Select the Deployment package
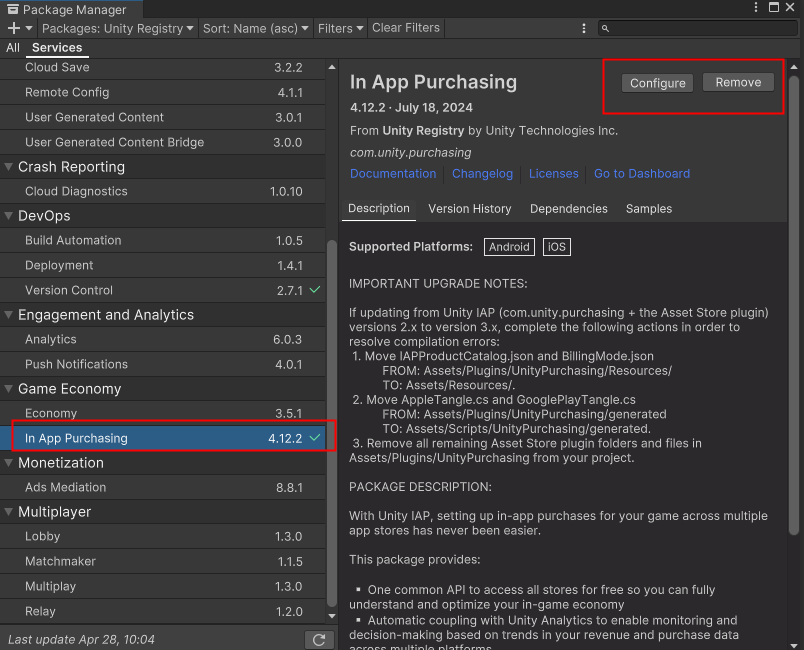The image size is (804, 650). tap(163, 266)
